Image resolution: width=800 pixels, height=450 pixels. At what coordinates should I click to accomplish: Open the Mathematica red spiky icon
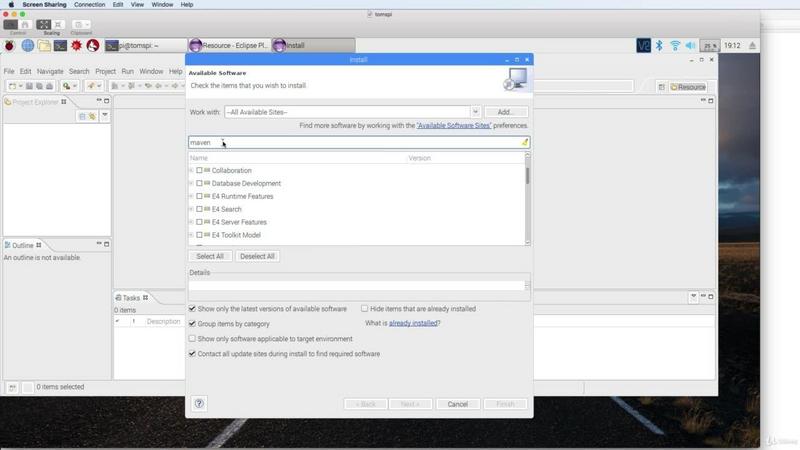pos(77,45)
